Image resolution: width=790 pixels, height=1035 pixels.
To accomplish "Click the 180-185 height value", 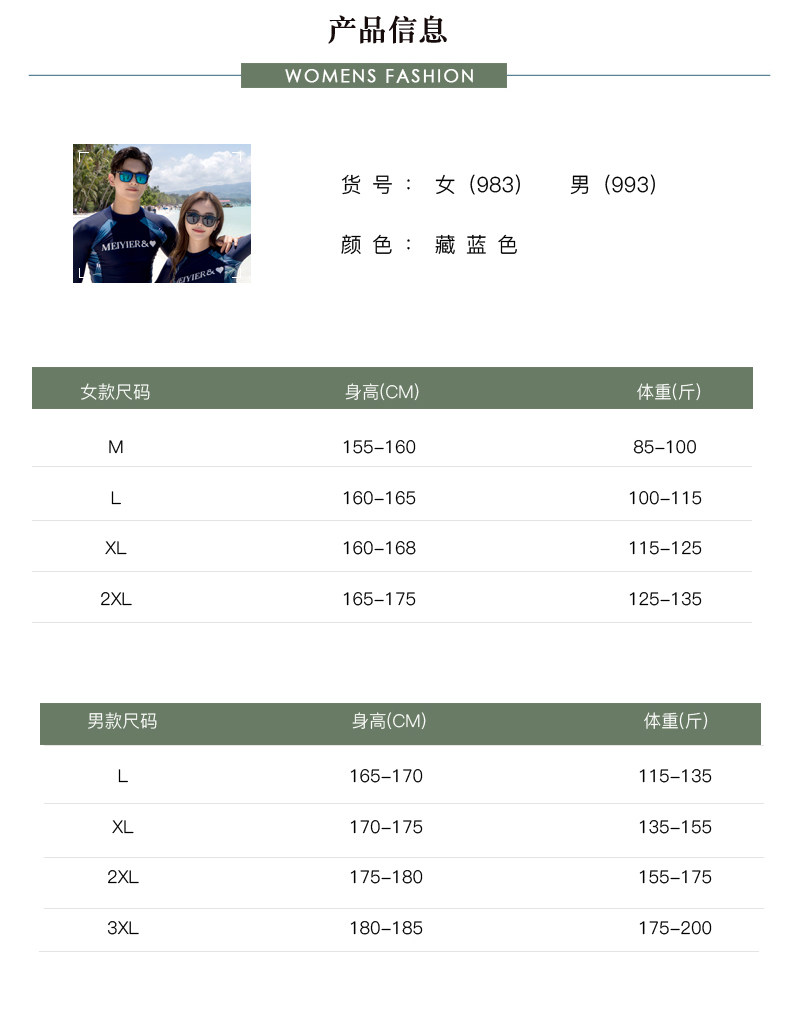I will pyautogui.click(x=386, y=928).
